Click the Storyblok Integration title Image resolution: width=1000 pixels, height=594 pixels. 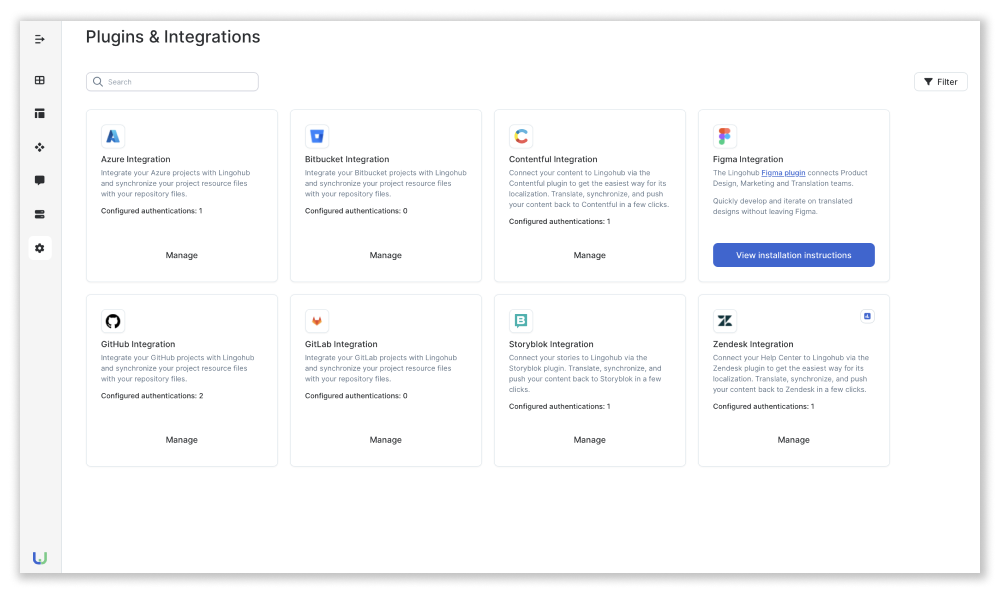tap(551, 345)
